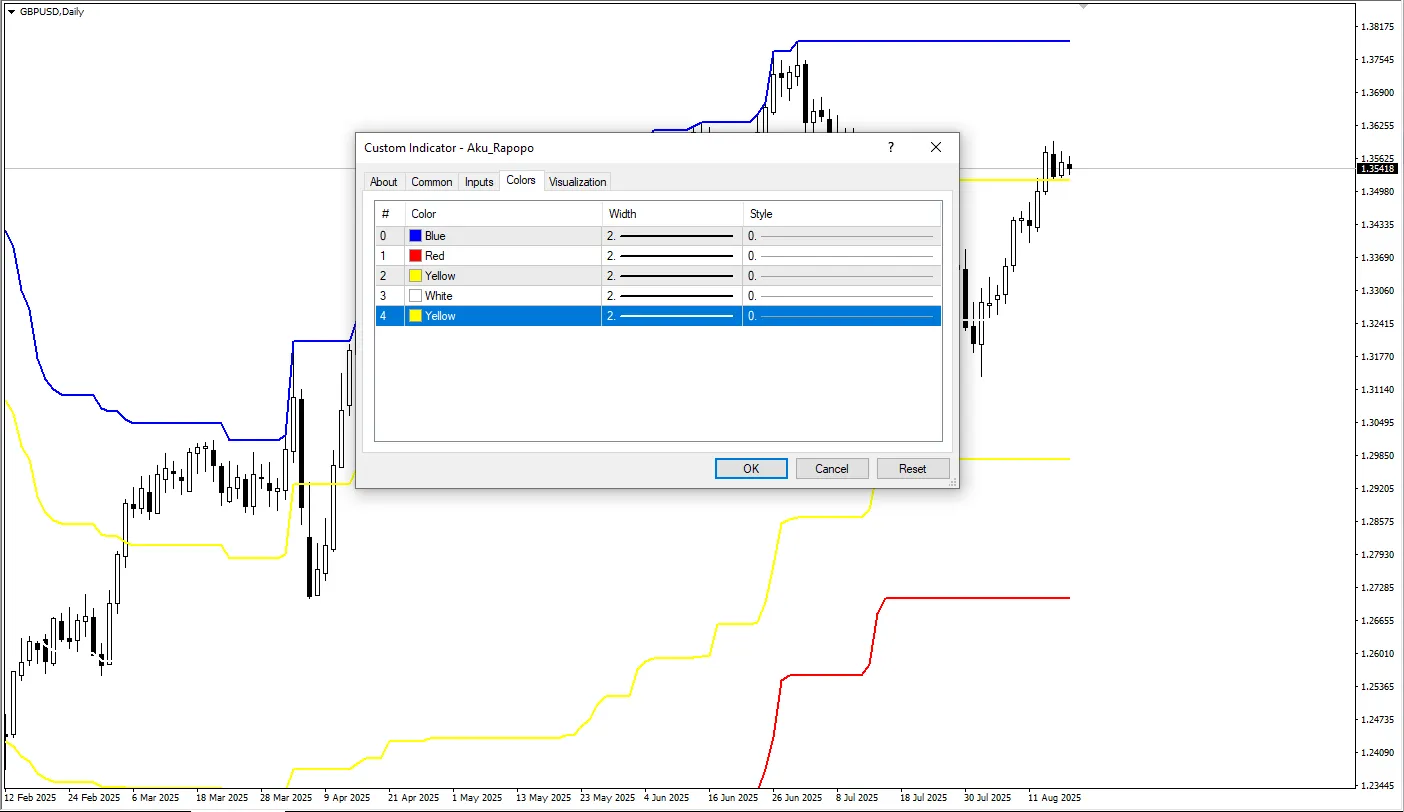Select the highlighted Yellow swatch in row 4

pyautogui.click(x=415, y=316)
